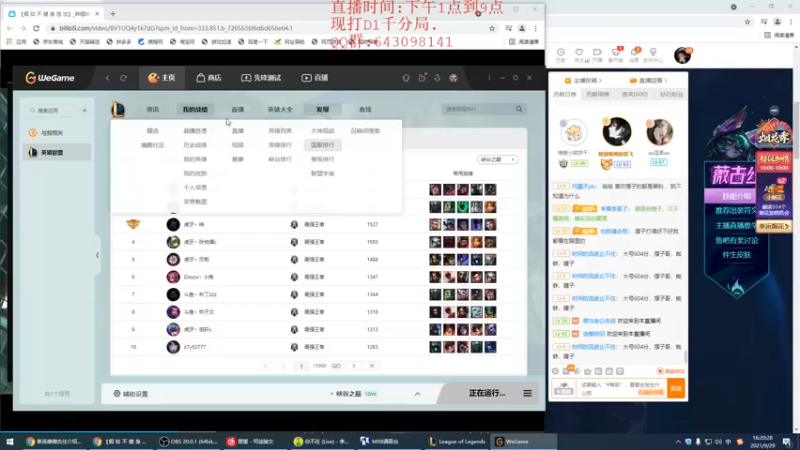This screenshot has height=450, width=800.
Task: Open the 消息 notification icon
Action: (635, 55)
